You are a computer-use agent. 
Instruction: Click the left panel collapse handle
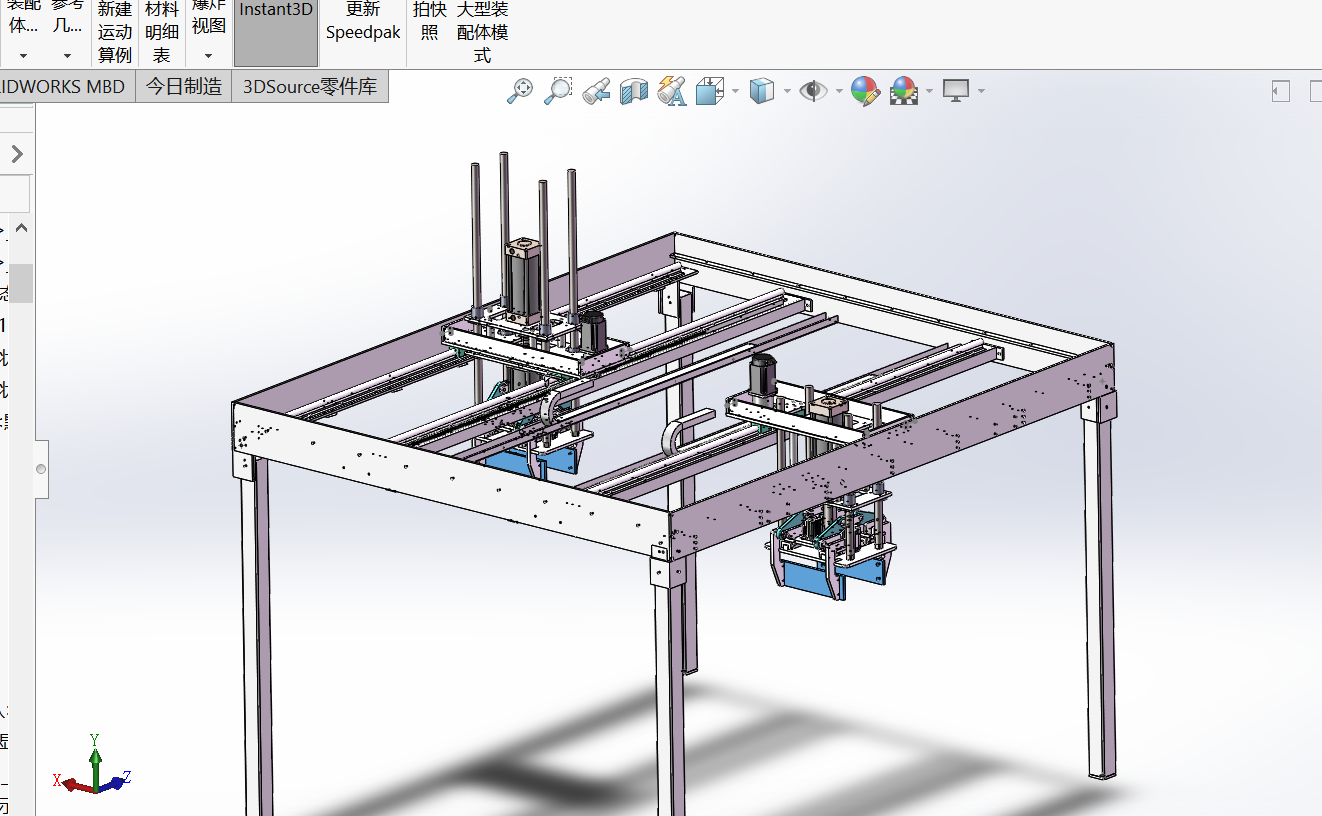tap(41, 469)
